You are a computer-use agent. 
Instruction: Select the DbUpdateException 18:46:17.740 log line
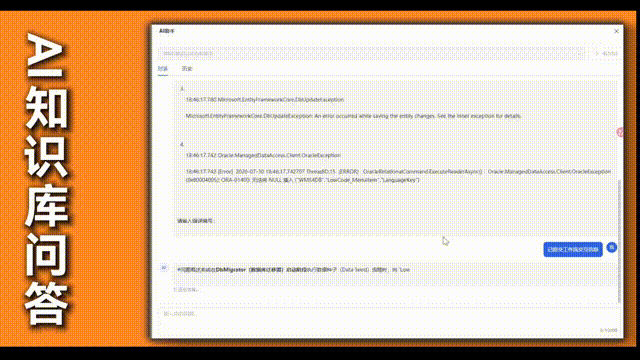tap(265, 100)
